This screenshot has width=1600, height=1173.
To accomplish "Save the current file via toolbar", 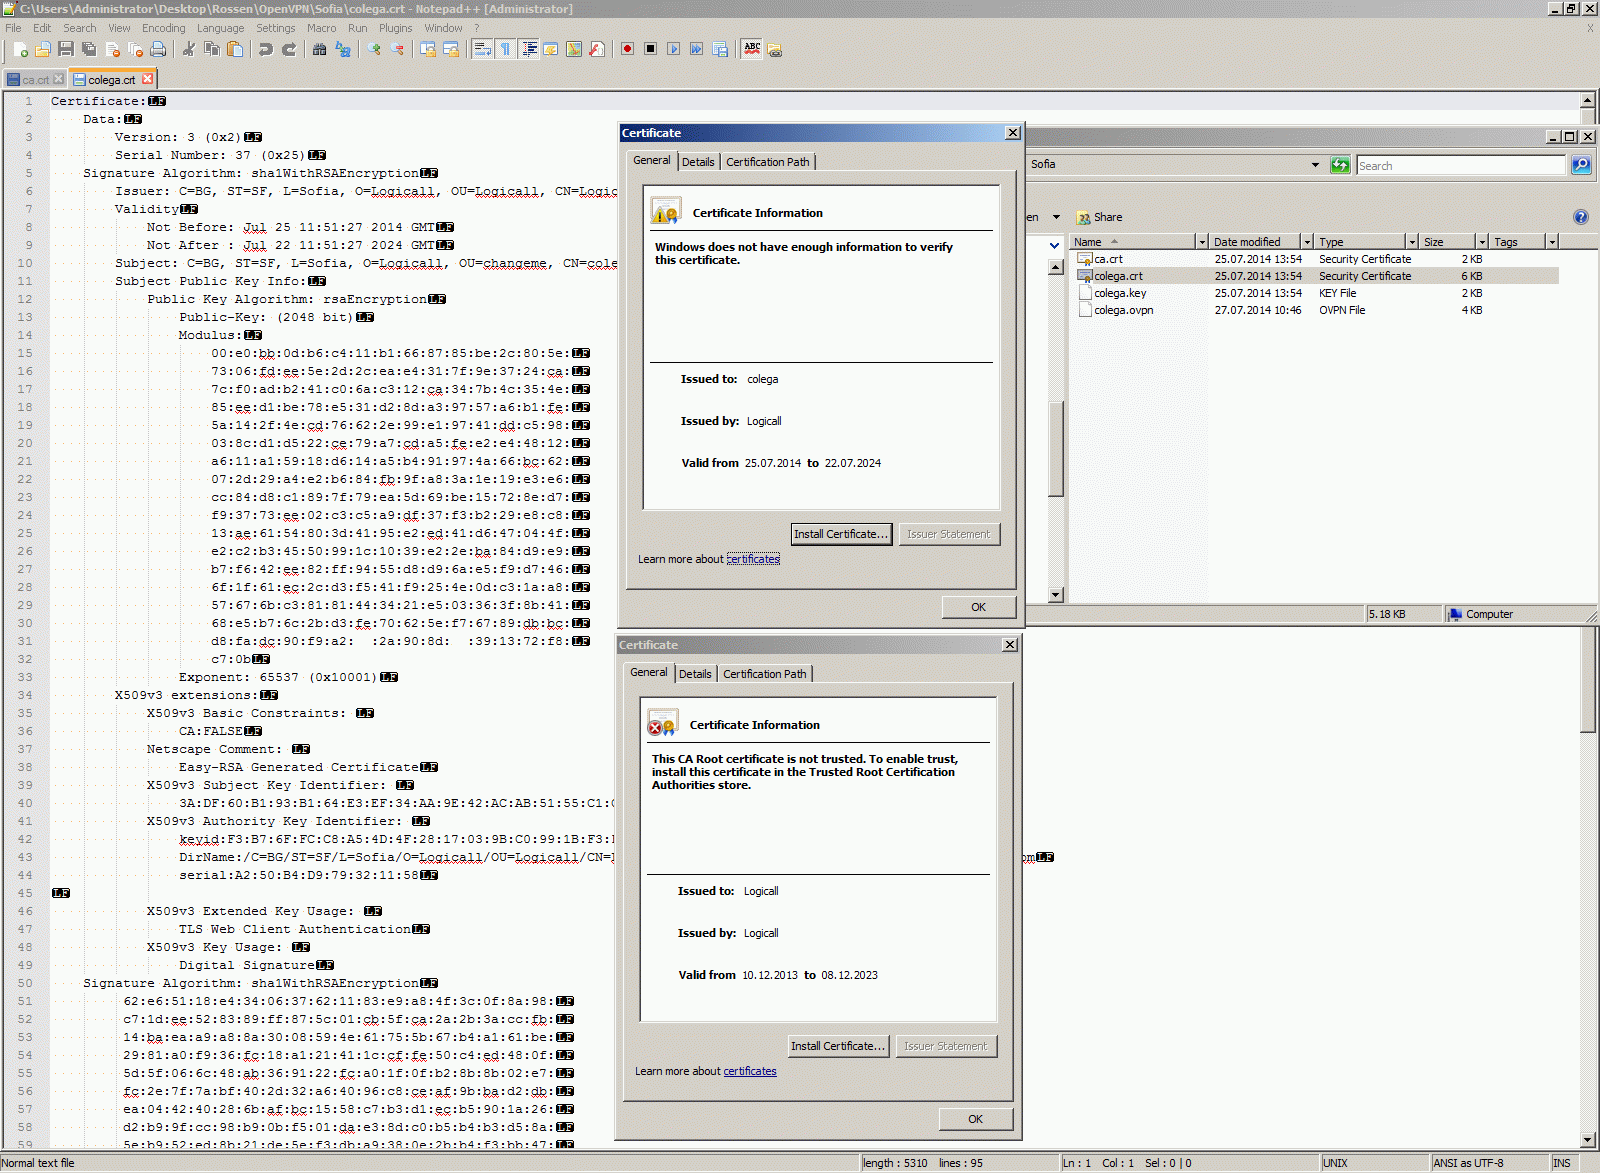I will [66, 49].
